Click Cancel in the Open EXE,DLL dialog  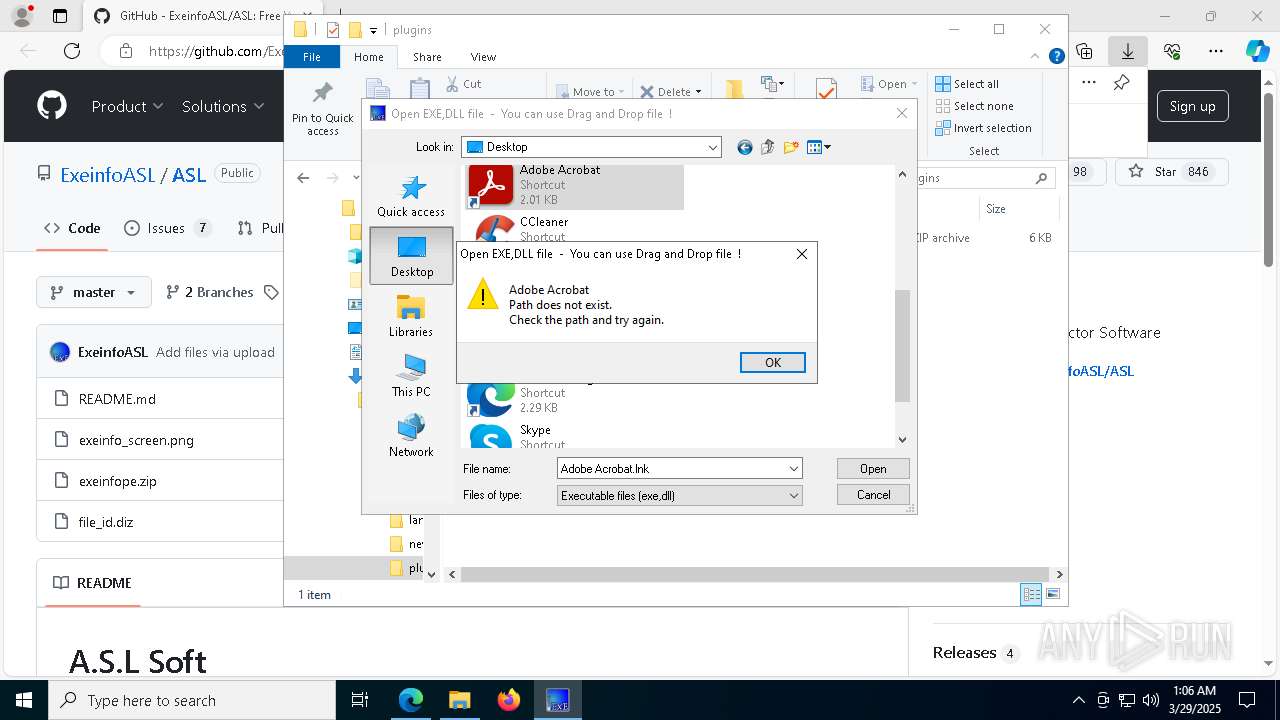pyautogui.click(x=873, y=495)
